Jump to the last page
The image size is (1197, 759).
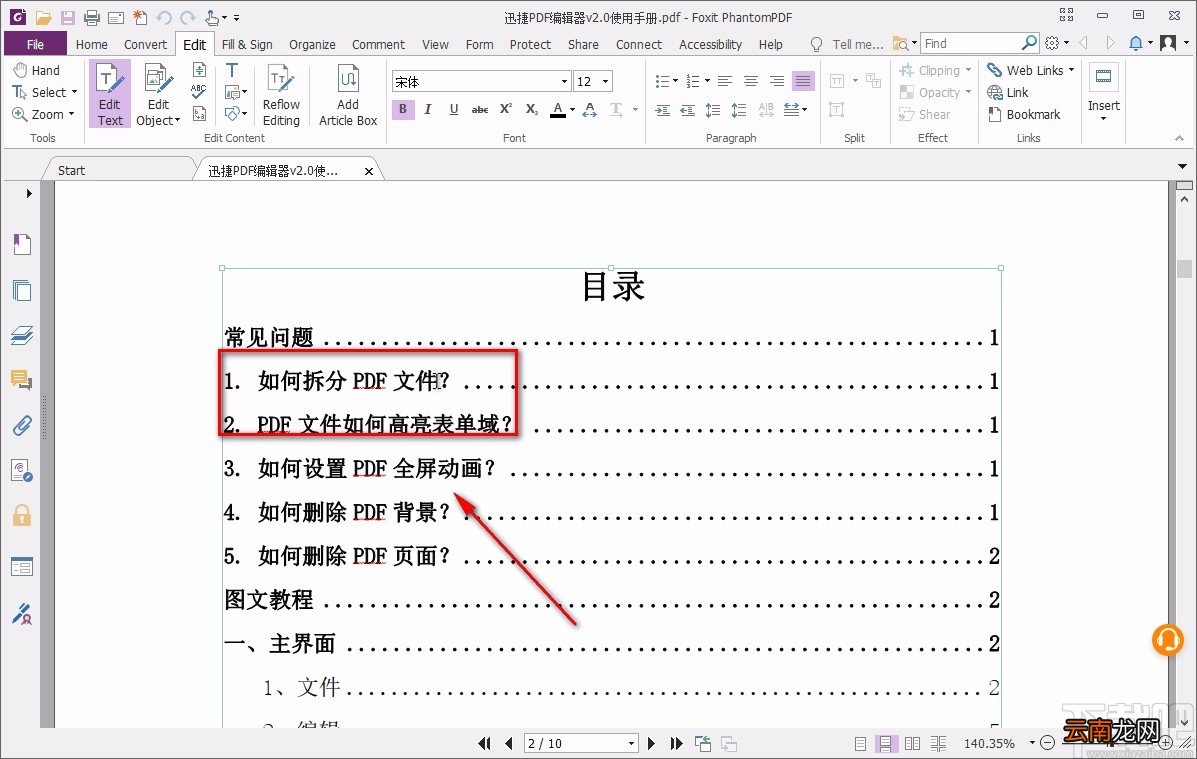coord(676,743)
